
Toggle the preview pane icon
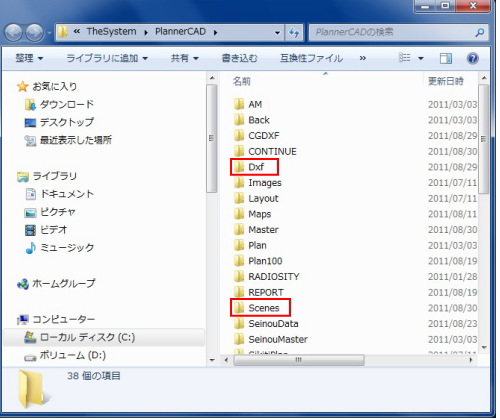pos(446,58)
